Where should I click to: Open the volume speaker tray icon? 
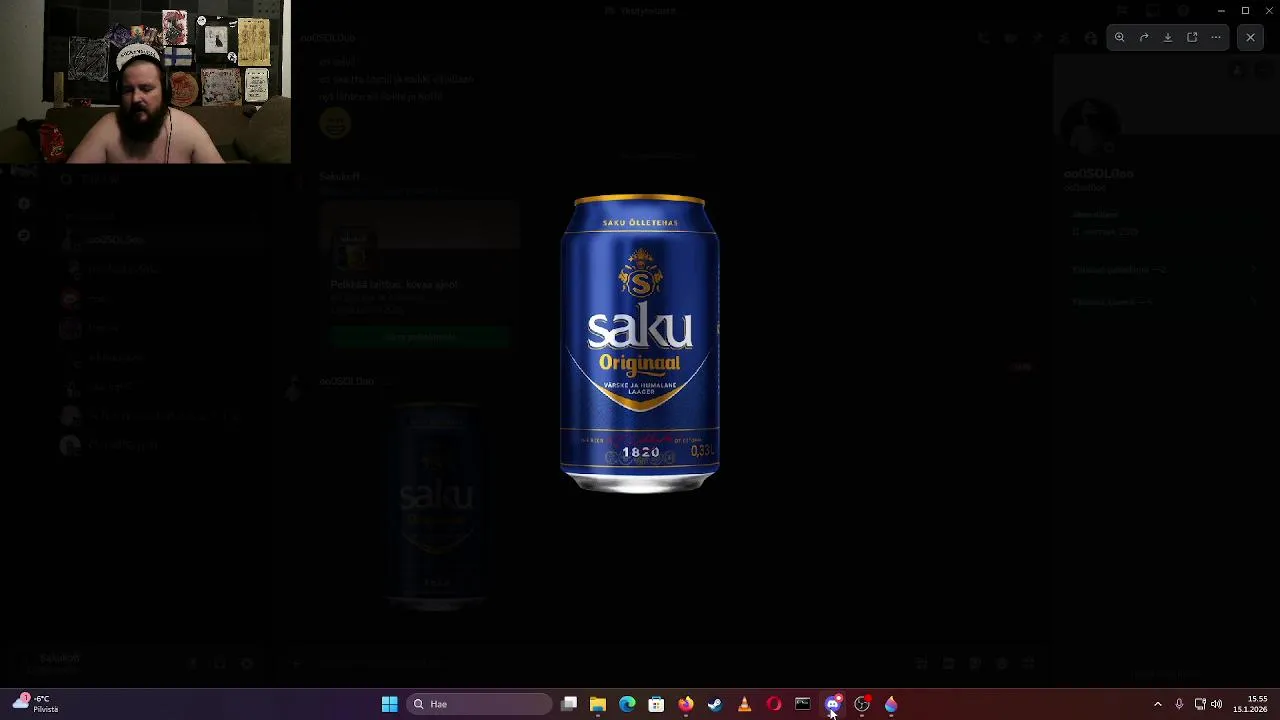click(x=1216, y=704)
